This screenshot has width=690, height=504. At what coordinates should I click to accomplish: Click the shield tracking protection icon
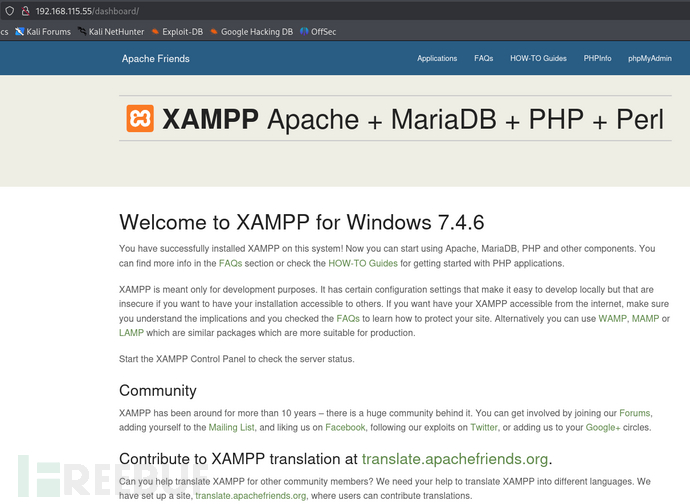tap(10, 11)
